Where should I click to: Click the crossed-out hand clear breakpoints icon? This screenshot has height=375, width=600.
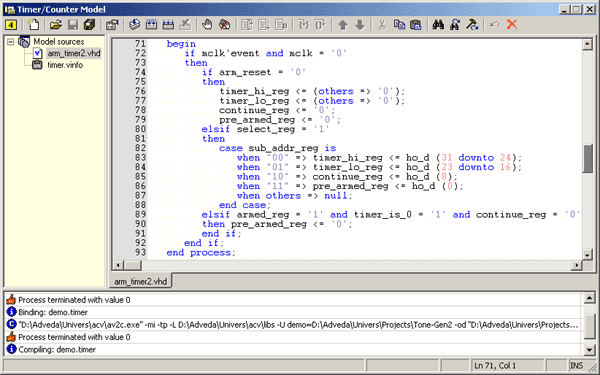click(224, 25)
